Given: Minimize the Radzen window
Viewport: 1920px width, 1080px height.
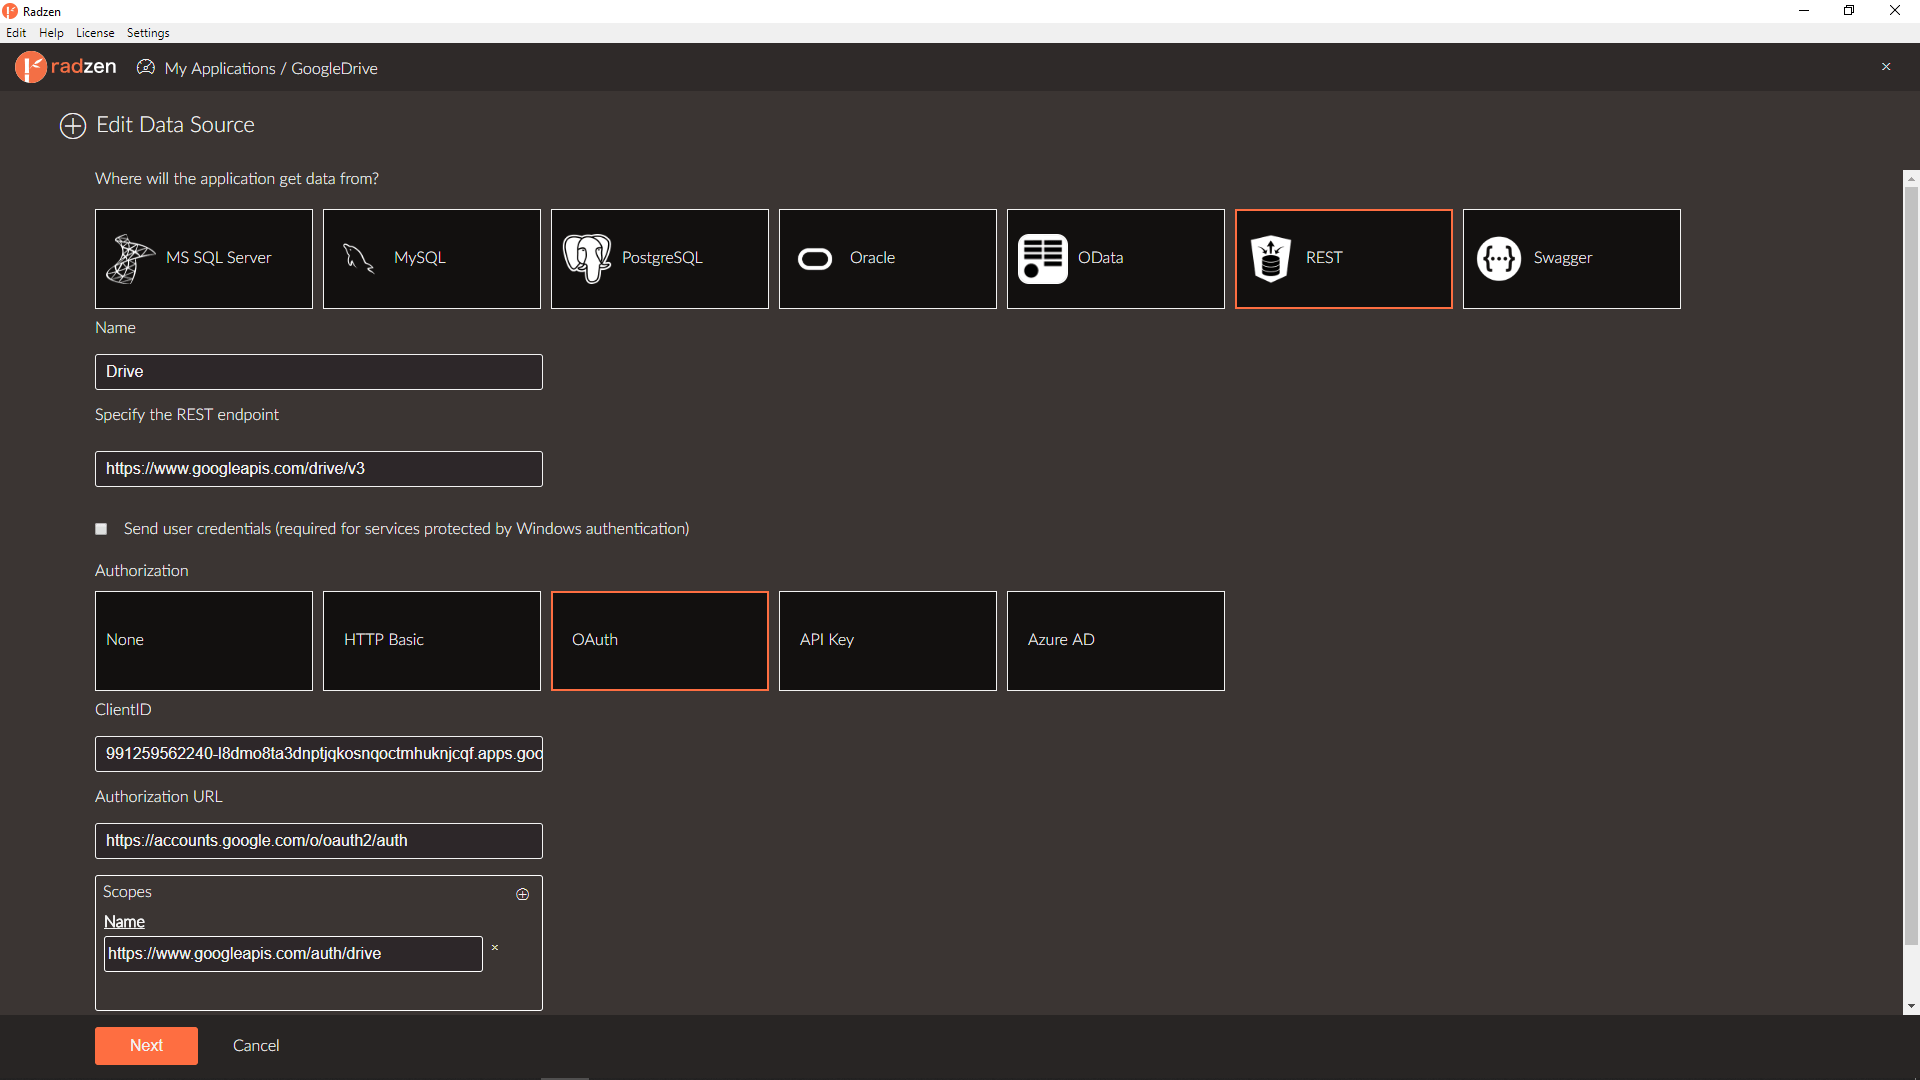Looking at the screenshot, I should pos(1804,11).
